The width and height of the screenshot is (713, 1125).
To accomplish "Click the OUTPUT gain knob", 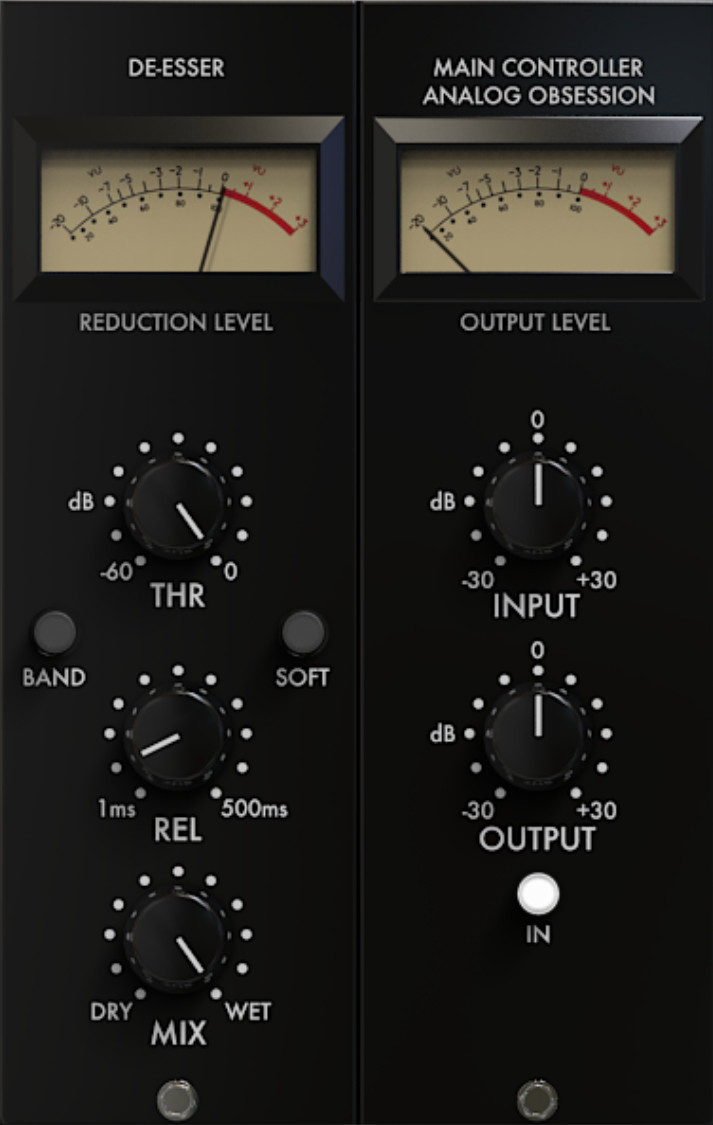I will (x=538, y=739).
